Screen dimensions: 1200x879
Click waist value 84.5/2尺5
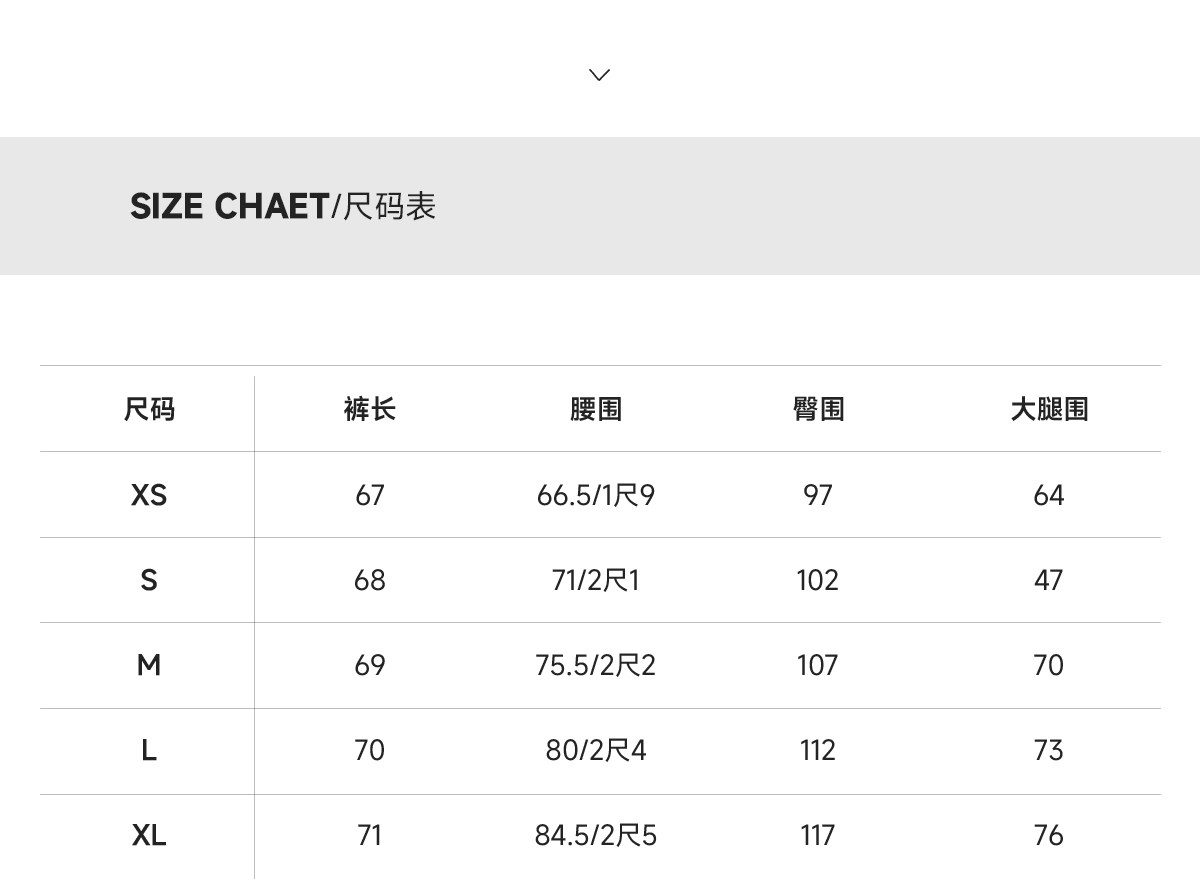point(596,835)
